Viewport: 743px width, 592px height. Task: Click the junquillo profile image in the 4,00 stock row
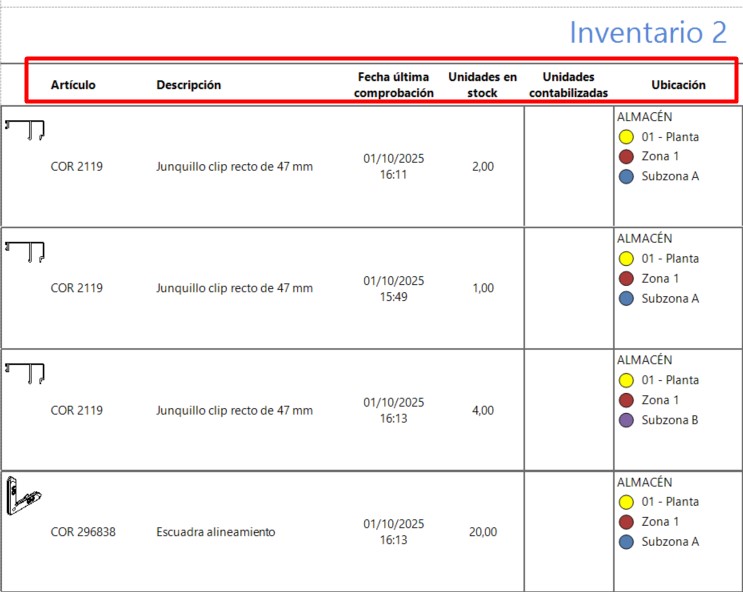click(25, 373)
